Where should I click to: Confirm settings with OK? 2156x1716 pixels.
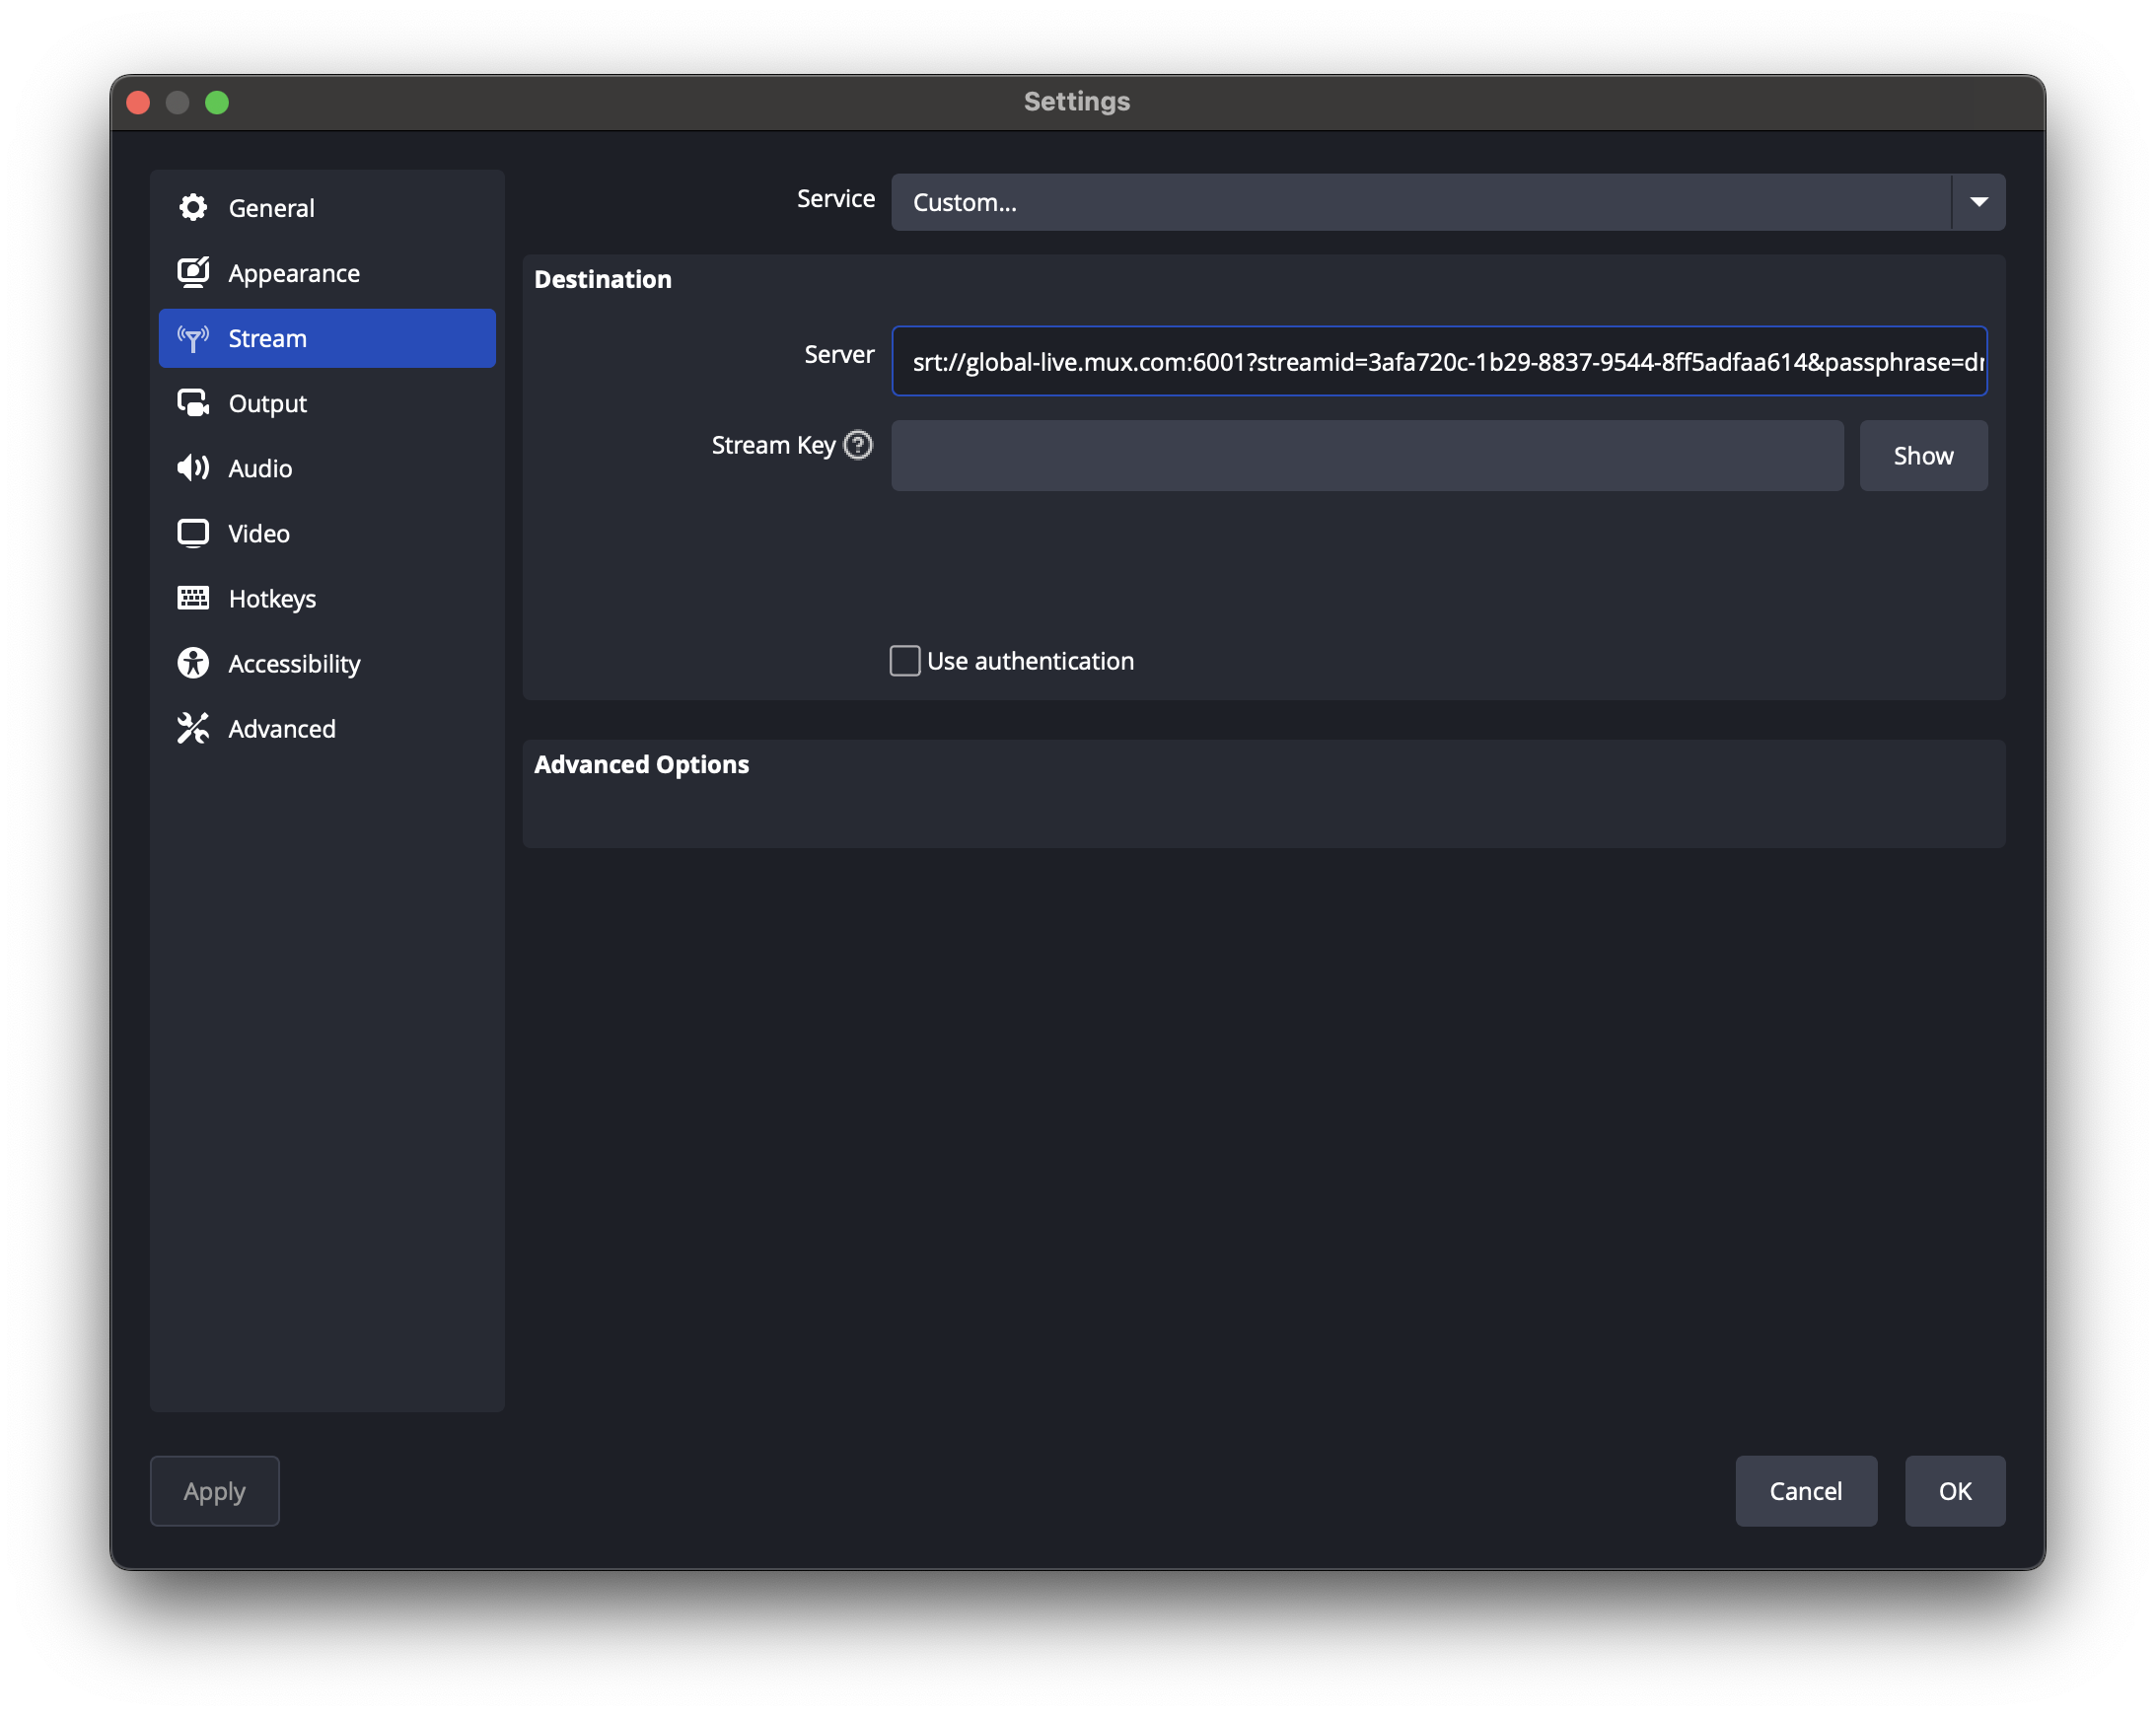pyautogui.click(x=1954, y=1490)
